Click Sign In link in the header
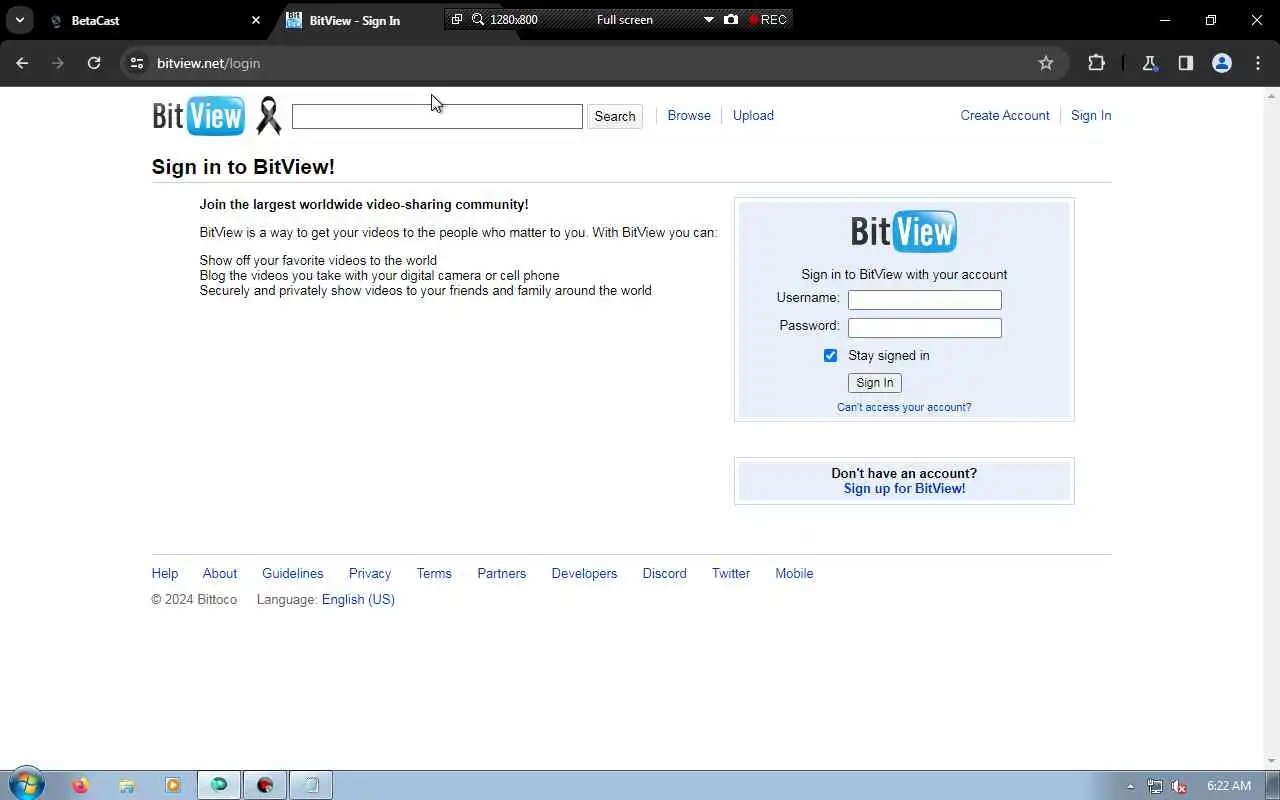The width and height of the screenshot is (1280, 800). 1091,115
